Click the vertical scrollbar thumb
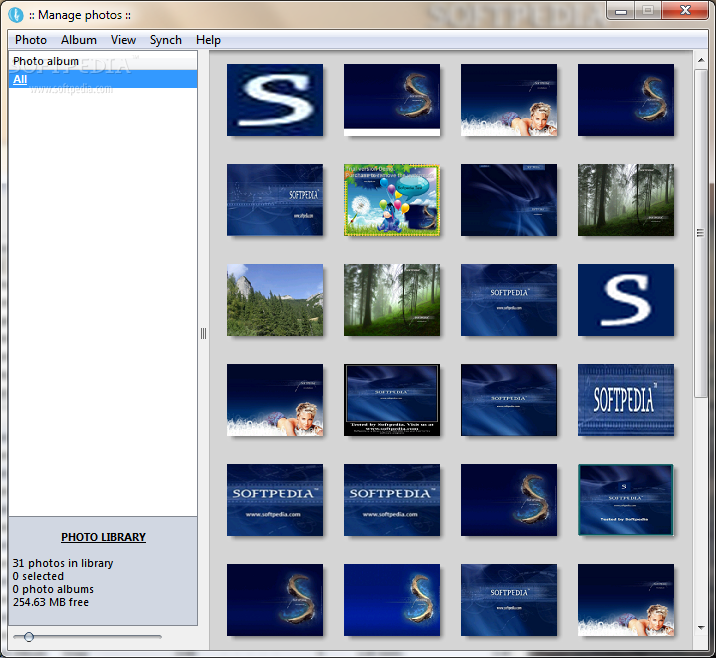Viewport: 716px width, 658px height. pyautogui.click(x=700, y=233)
